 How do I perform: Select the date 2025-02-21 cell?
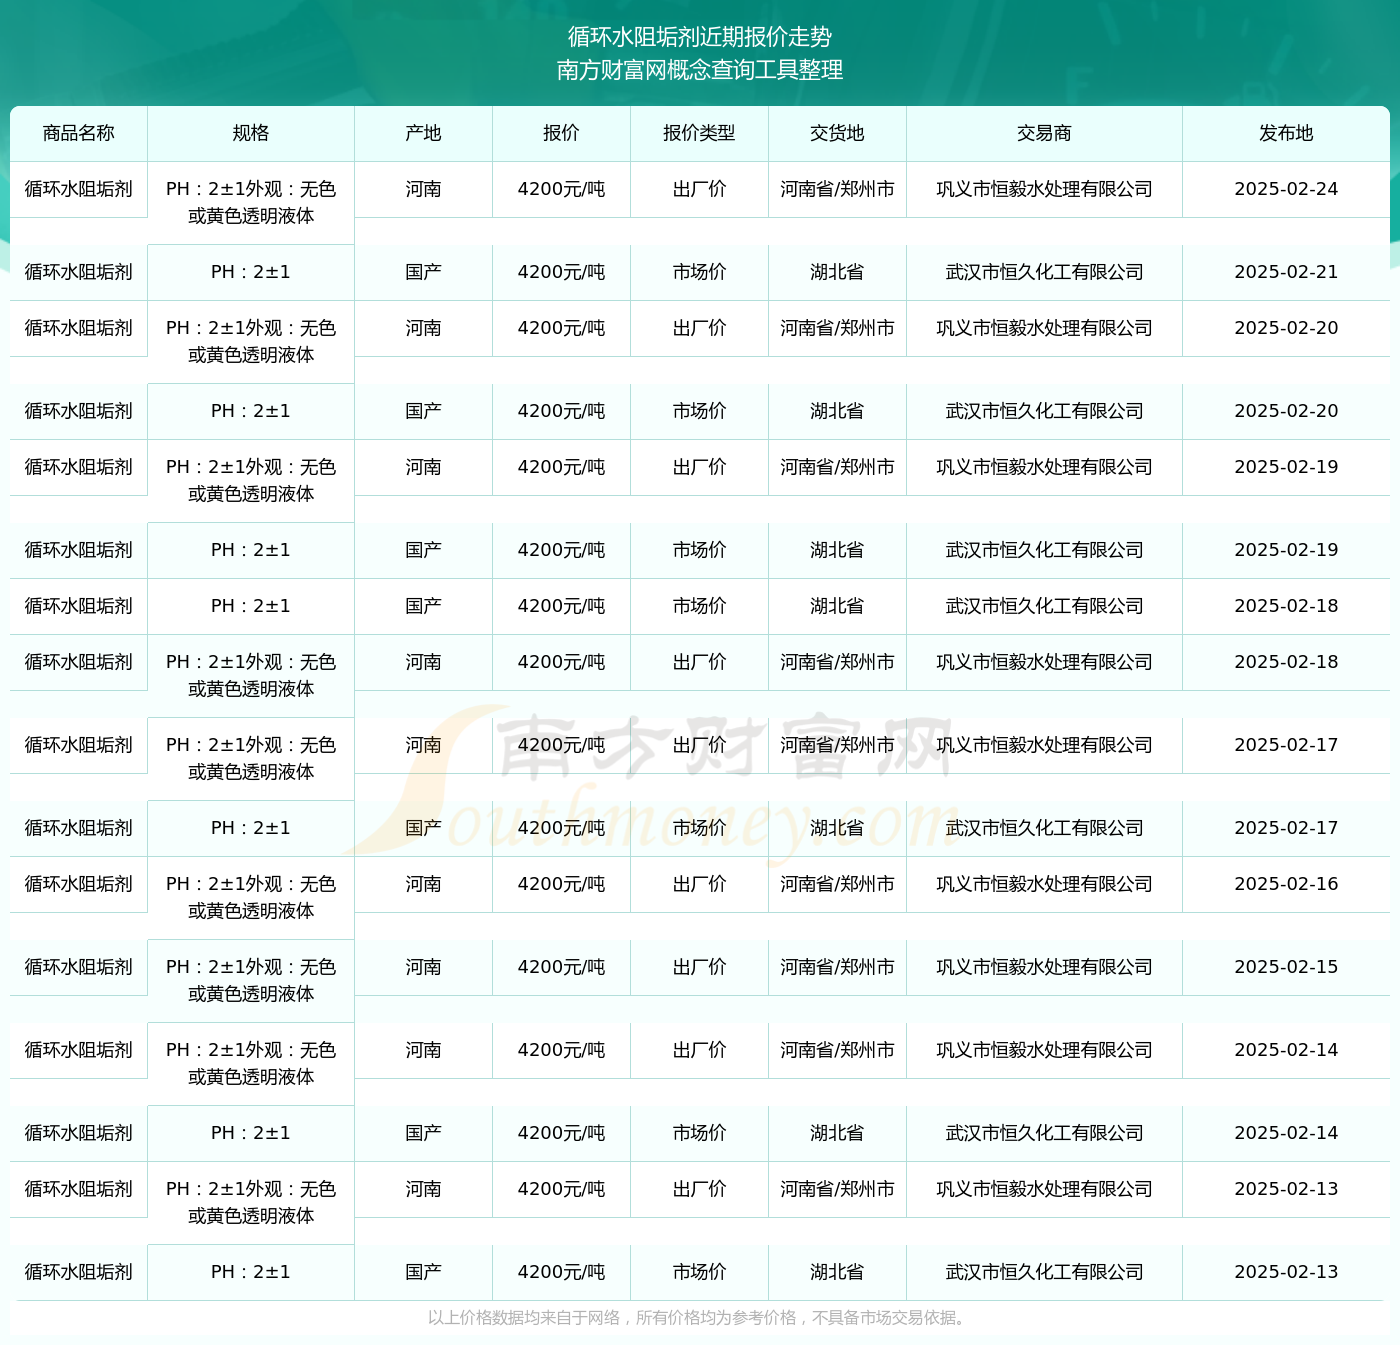[x=1286, y=272]
